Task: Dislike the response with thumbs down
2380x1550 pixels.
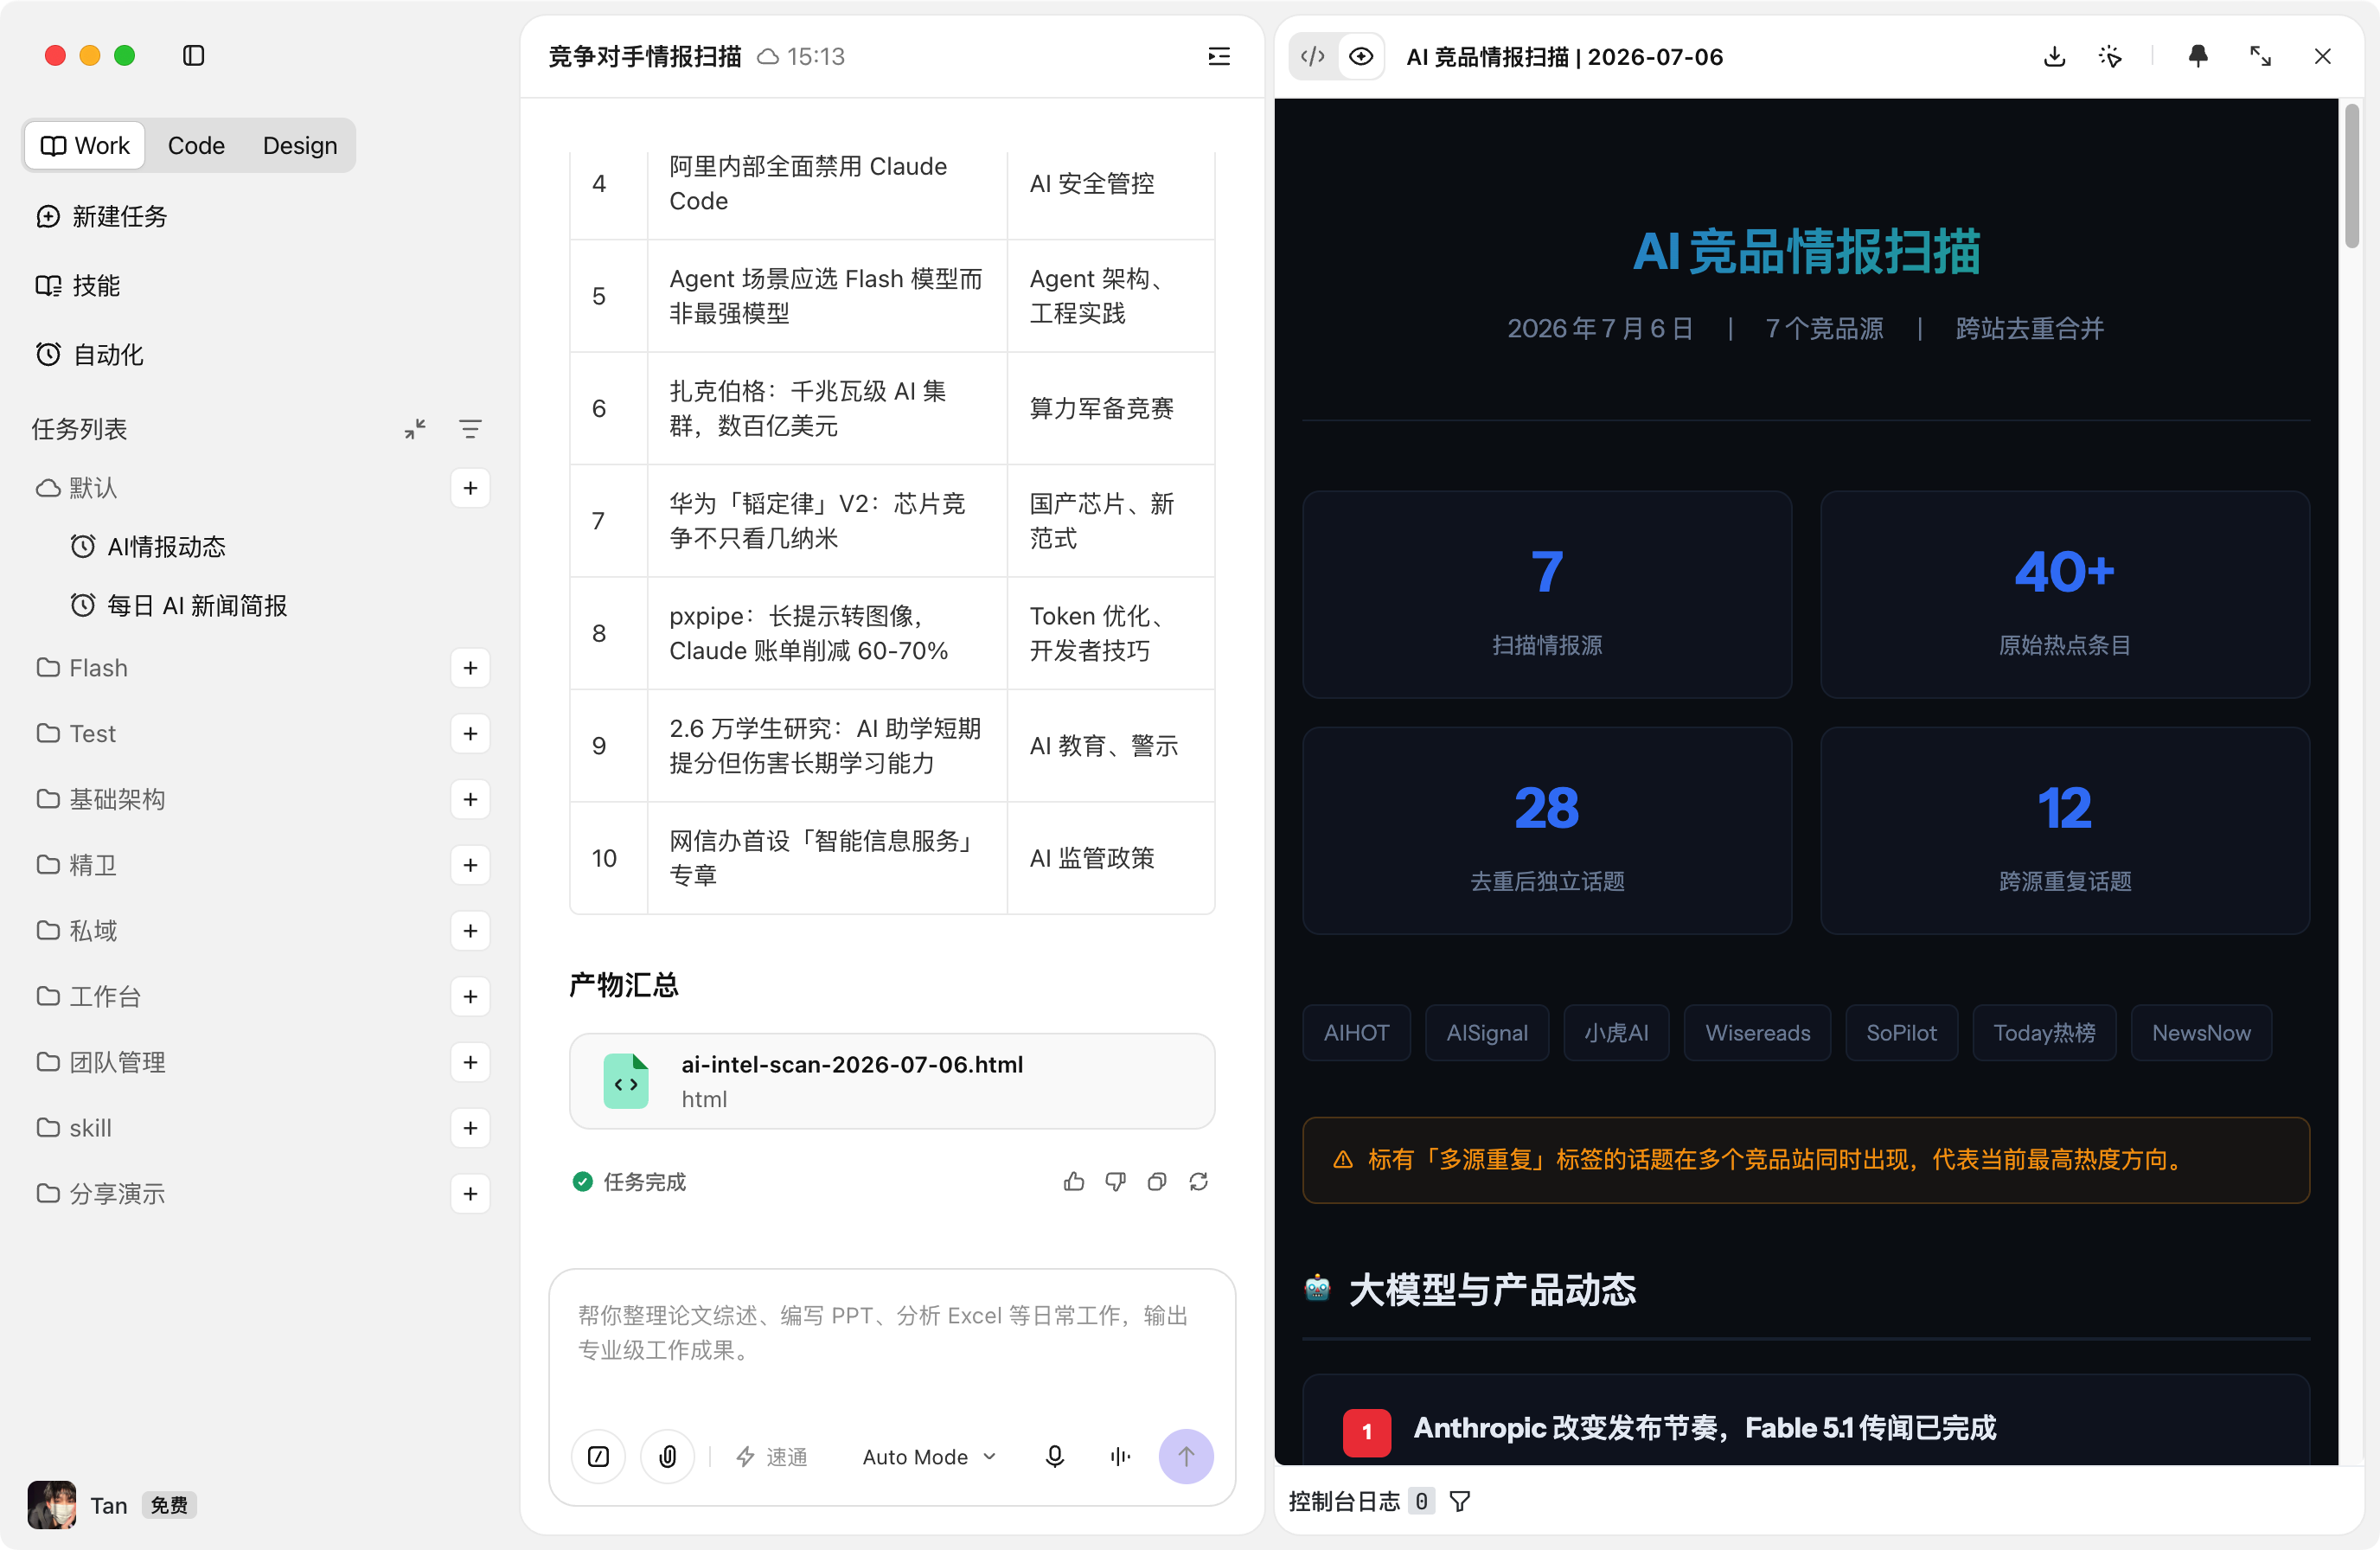Action: click(x=1115, y=1182)
